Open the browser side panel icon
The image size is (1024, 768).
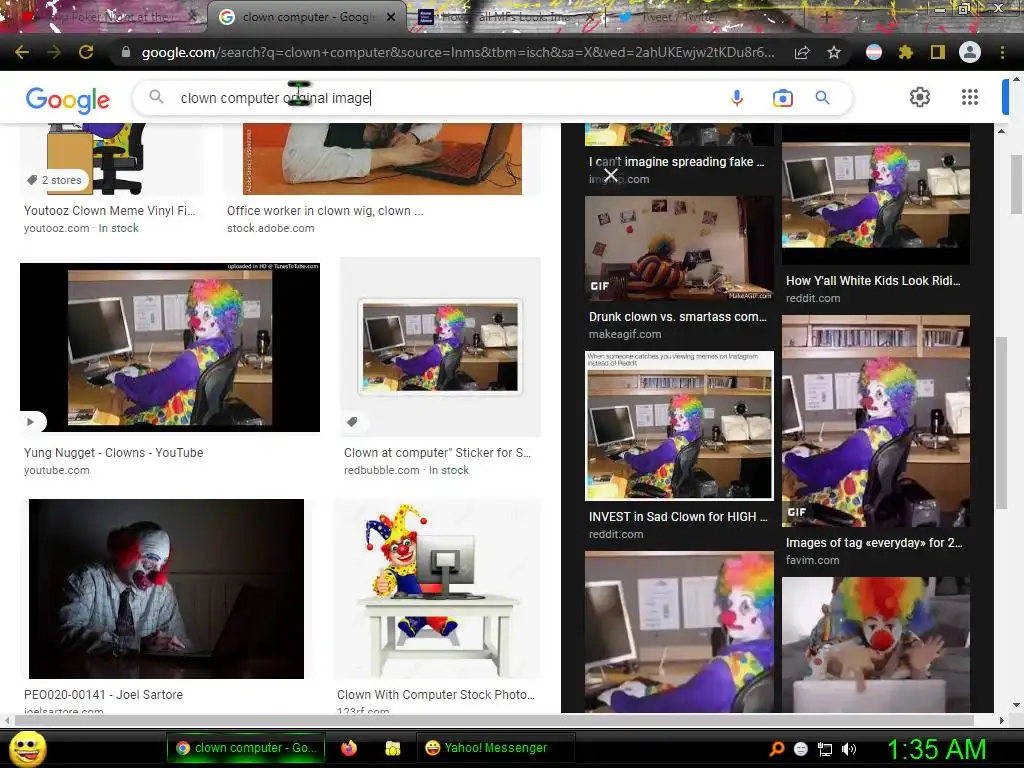(938, 52)
